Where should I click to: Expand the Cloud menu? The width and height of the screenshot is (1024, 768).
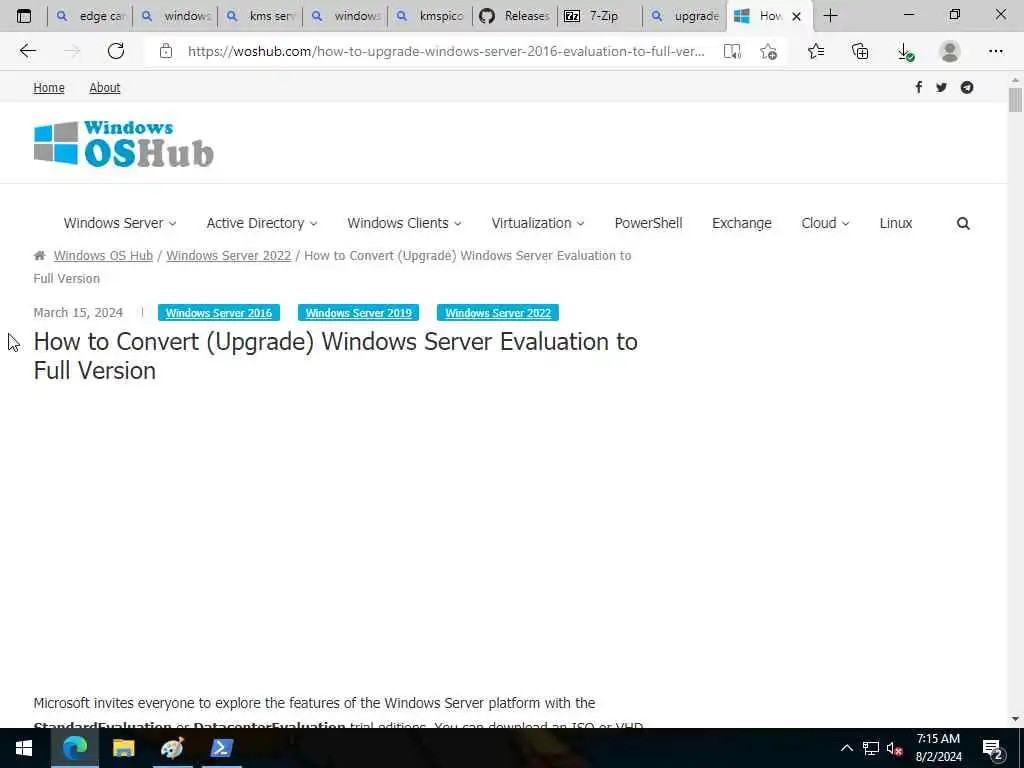click(825, 223)
